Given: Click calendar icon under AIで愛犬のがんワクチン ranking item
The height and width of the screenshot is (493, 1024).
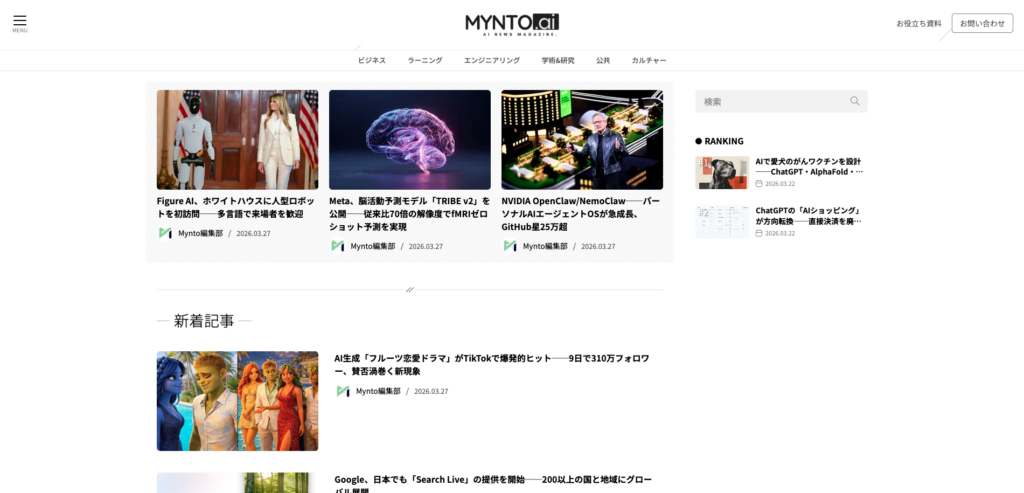Looking at the screenshot, I should coord(759,184).
